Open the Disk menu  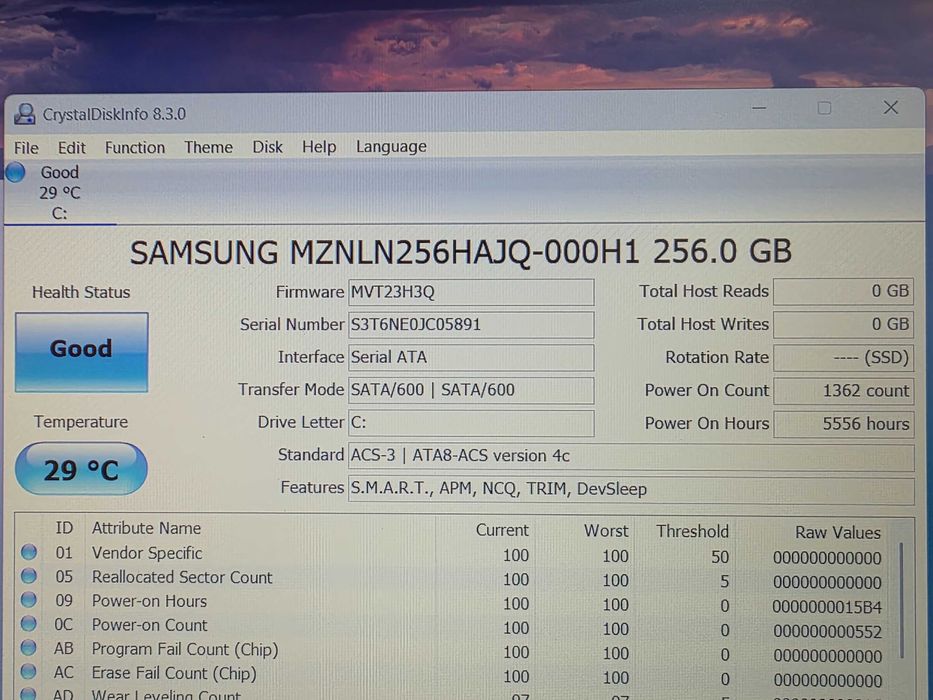click(267, 147)
